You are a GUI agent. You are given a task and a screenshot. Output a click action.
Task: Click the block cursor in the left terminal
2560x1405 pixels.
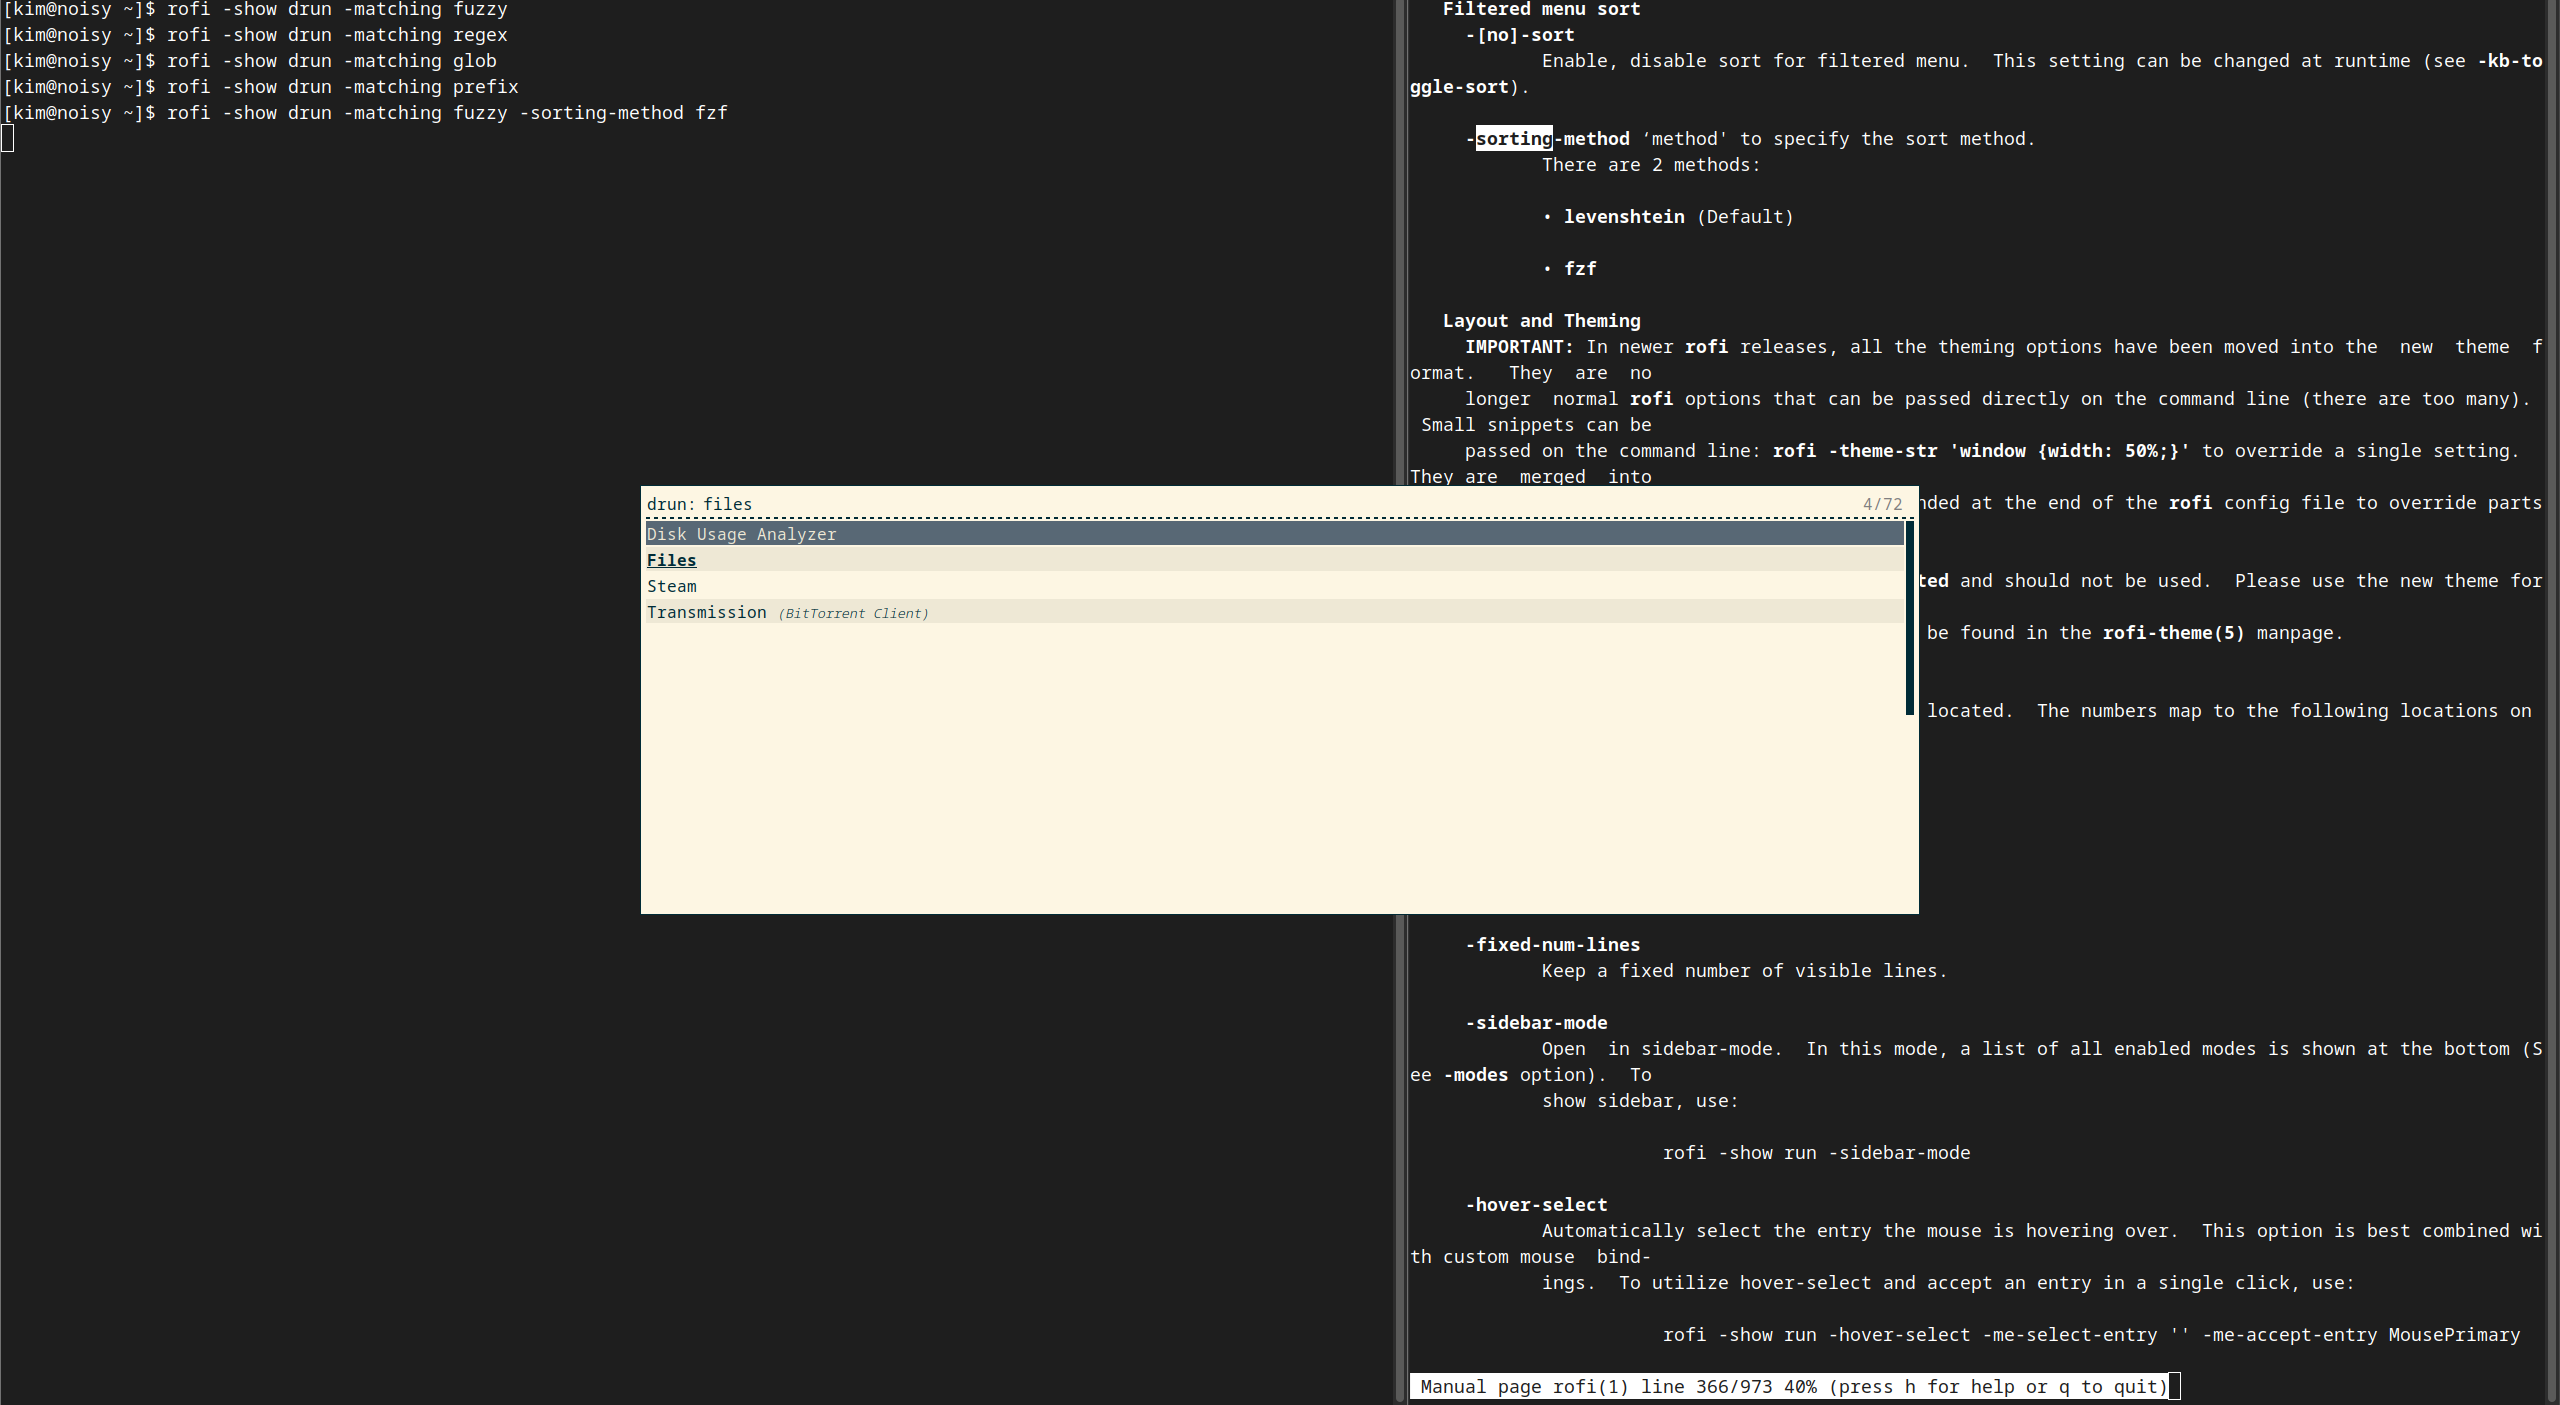[x=8, y=139]
